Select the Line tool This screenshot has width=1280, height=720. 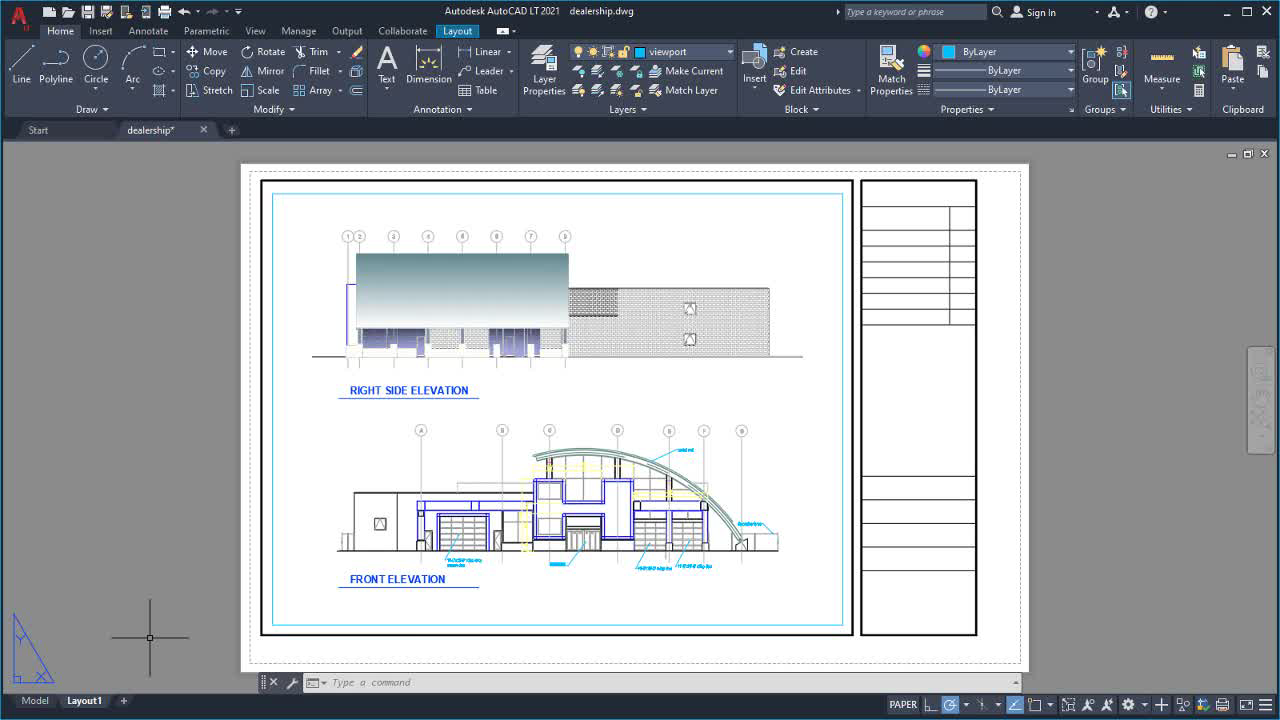pos(21,64)
